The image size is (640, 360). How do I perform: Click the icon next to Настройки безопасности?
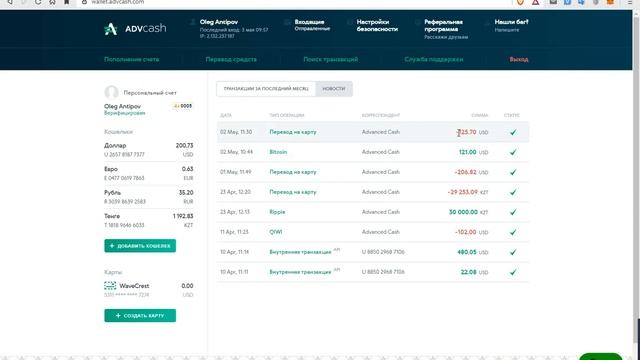pos(349,22)
